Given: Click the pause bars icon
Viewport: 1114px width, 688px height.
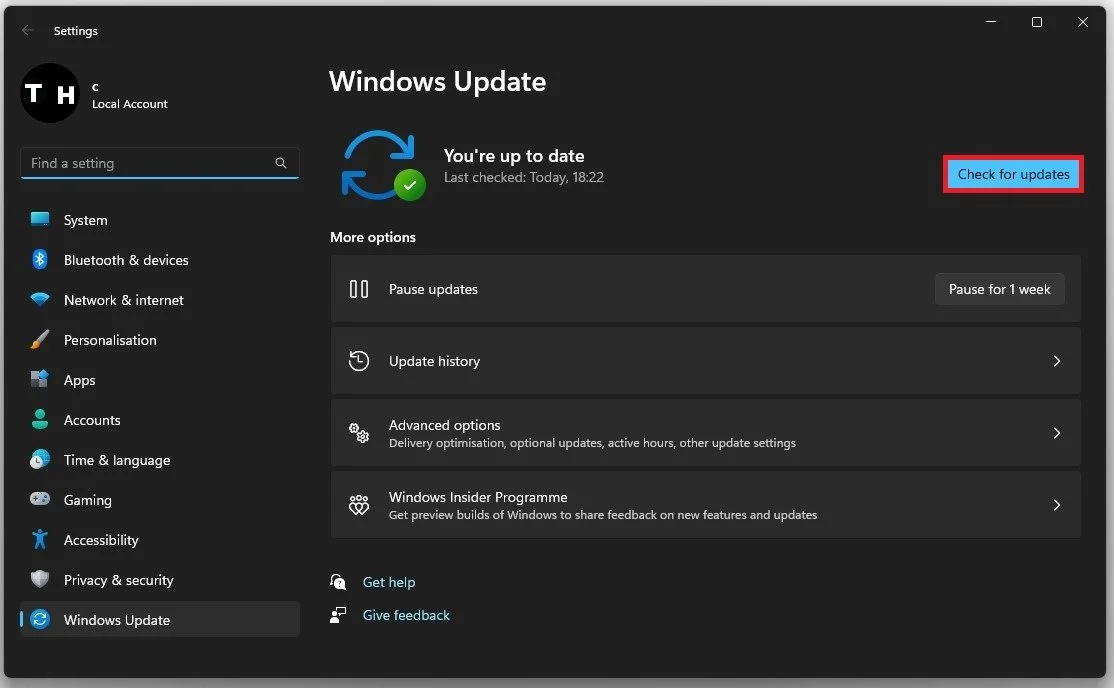Looking at the screenshot, I should (x=359, y=289).
